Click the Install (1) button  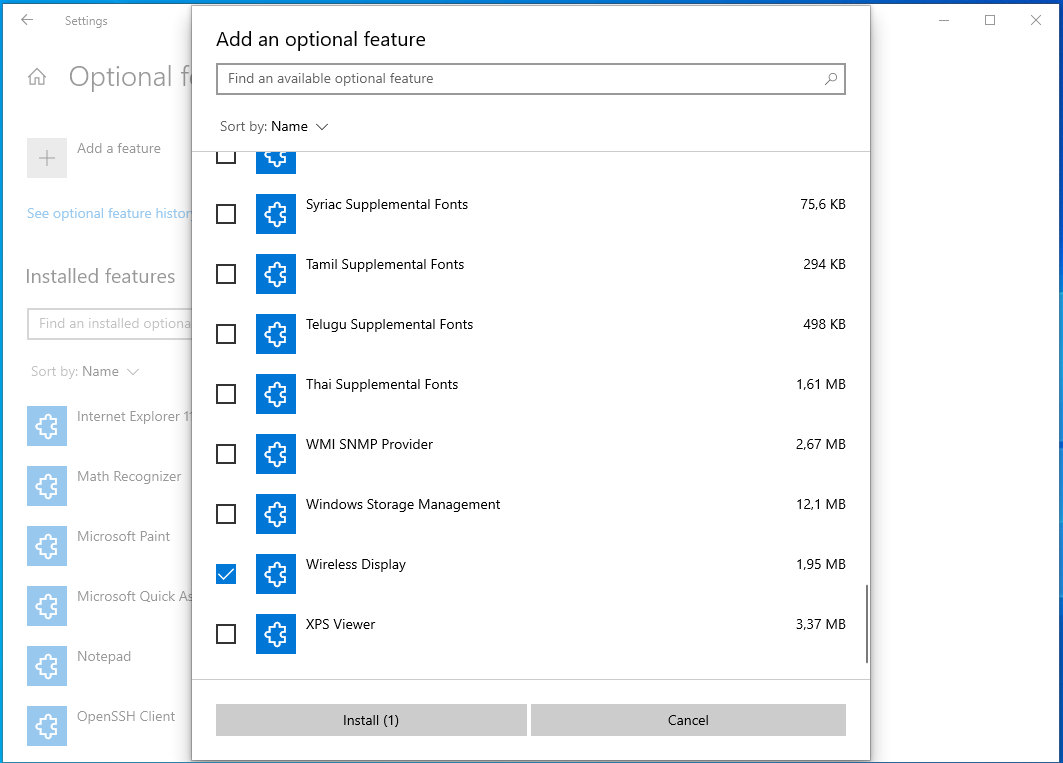click(371, 720)
